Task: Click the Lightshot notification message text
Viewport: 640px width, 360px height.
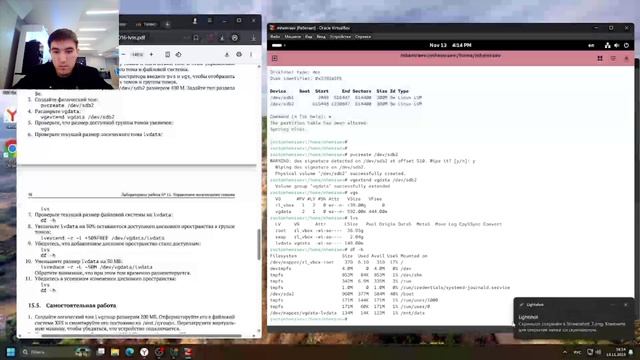Action: pyautogui.click(x=571, y=327)
